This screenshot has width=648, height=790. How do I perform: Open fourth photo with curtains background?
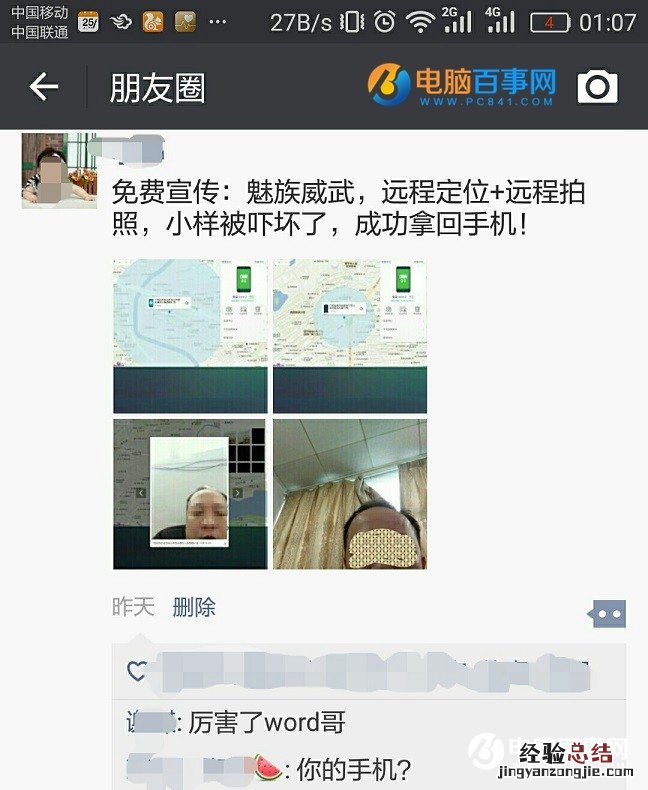(350, 494)
